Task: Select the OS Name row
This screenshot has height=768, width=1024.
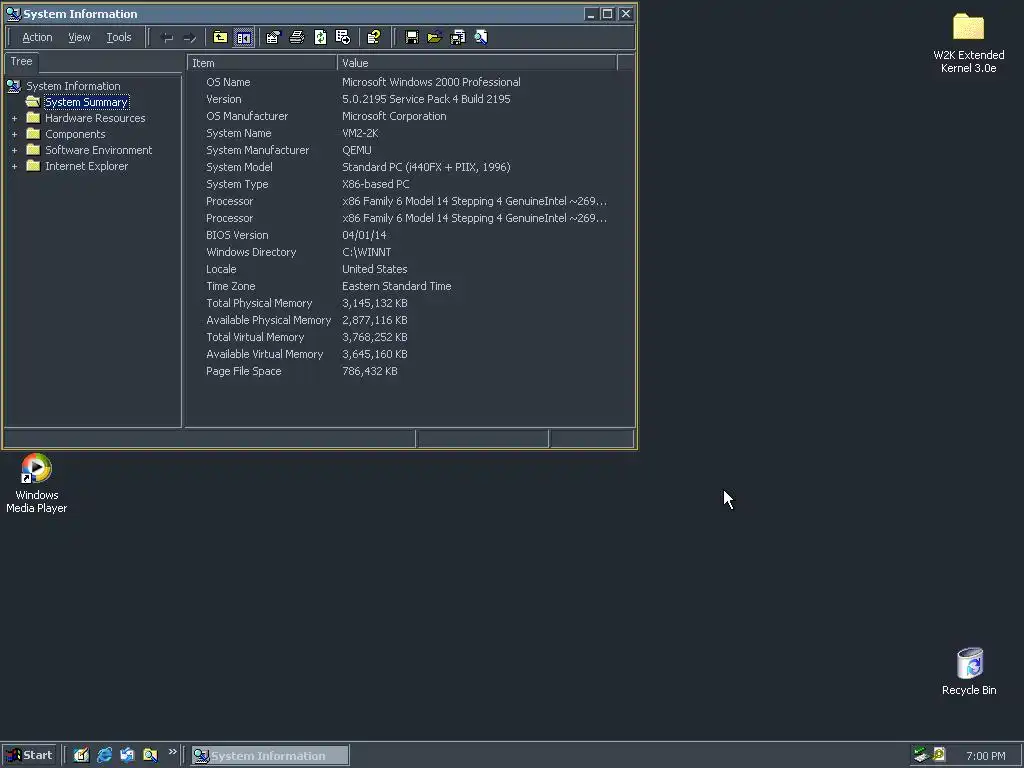Action: pyautogui.click(x=410, y=82)
